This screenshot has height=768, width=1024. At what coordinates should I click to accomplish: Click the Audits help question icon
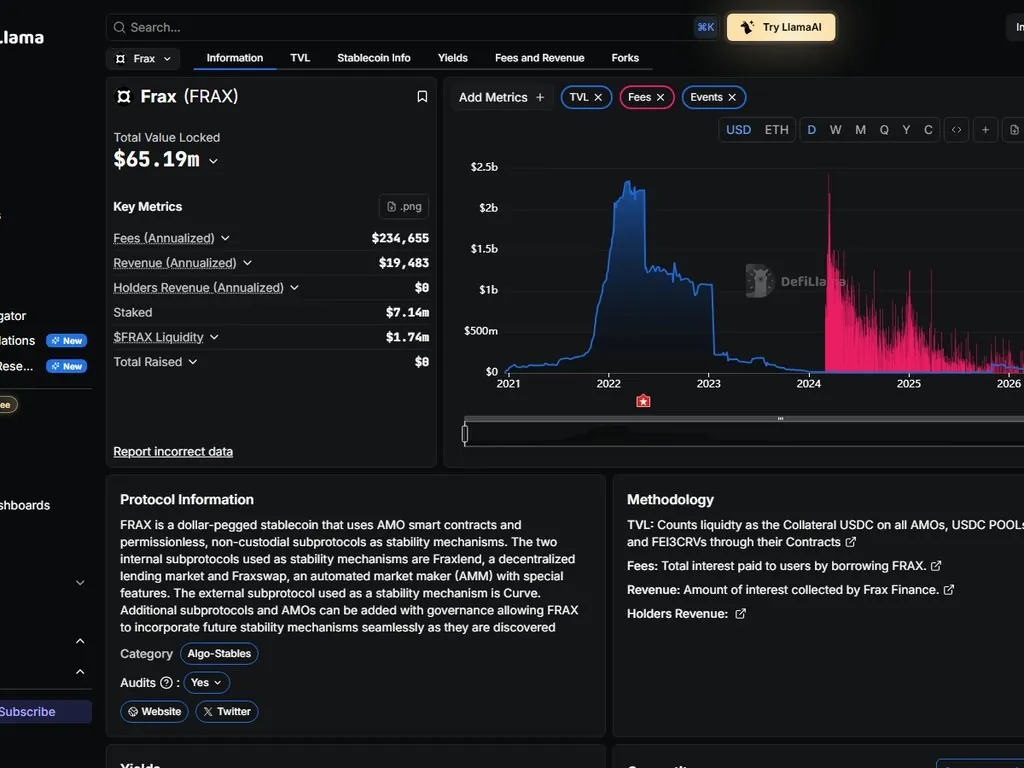tap(167, 683)
